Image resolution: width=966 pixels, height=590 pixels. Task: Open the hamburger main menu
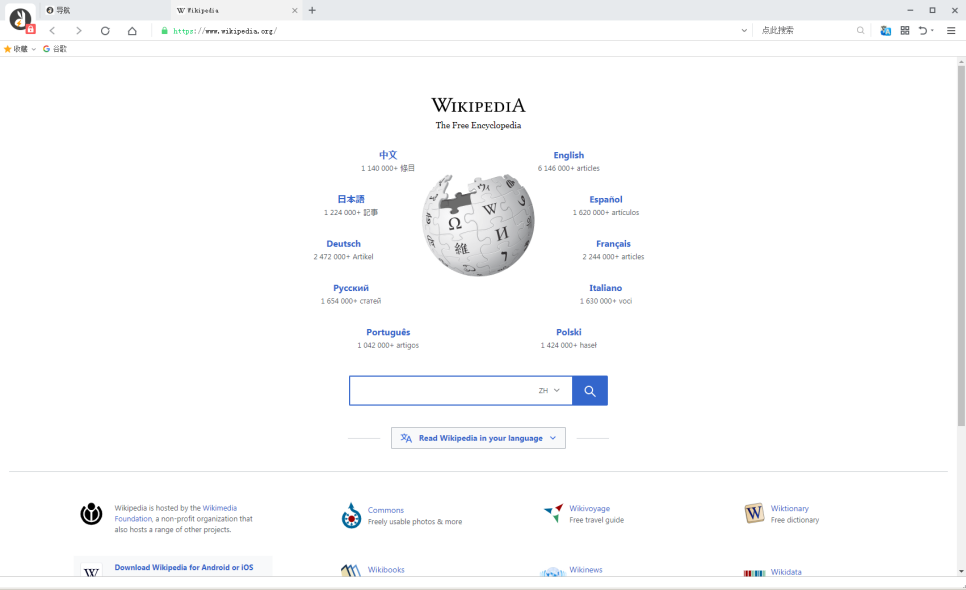[951, 30]
